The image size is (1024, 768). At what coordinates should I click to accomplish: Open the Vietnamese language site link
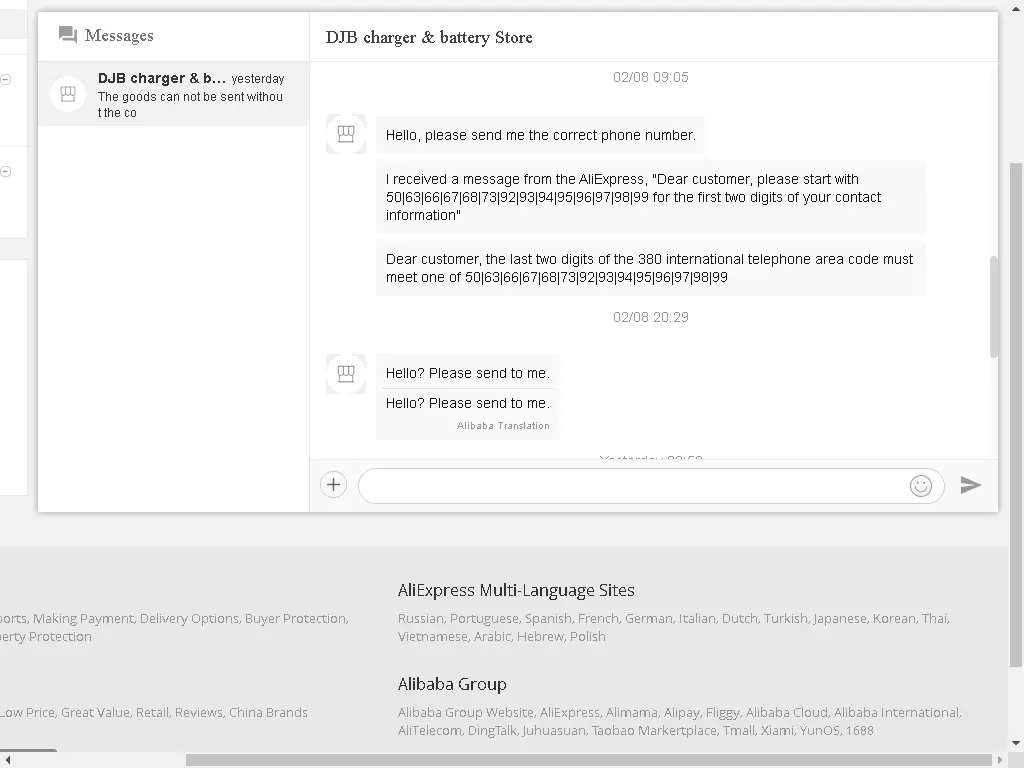[x=432, y=637]
